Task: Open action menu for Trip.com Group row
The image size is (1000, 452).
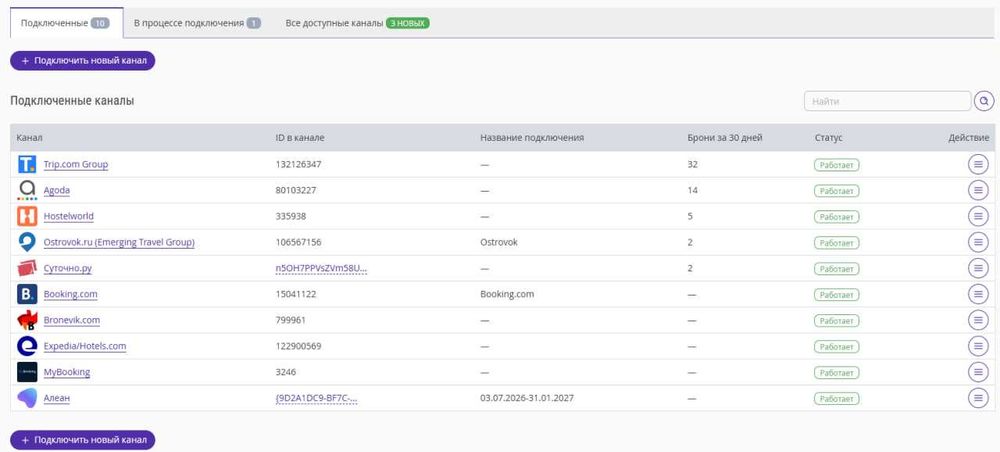Action: click(978, 164)
